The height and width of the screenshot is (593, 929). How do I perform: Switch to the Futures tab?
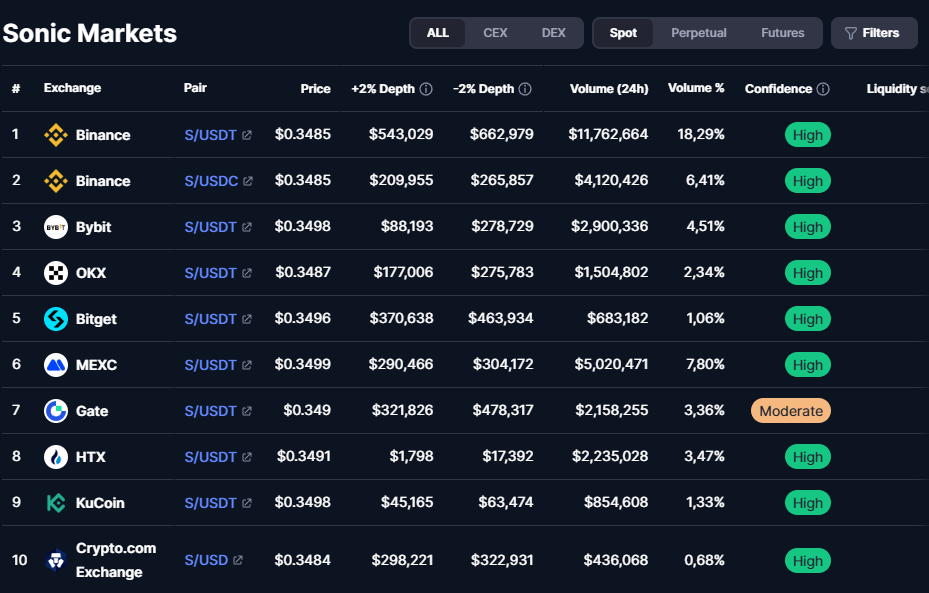coord(783,33)
